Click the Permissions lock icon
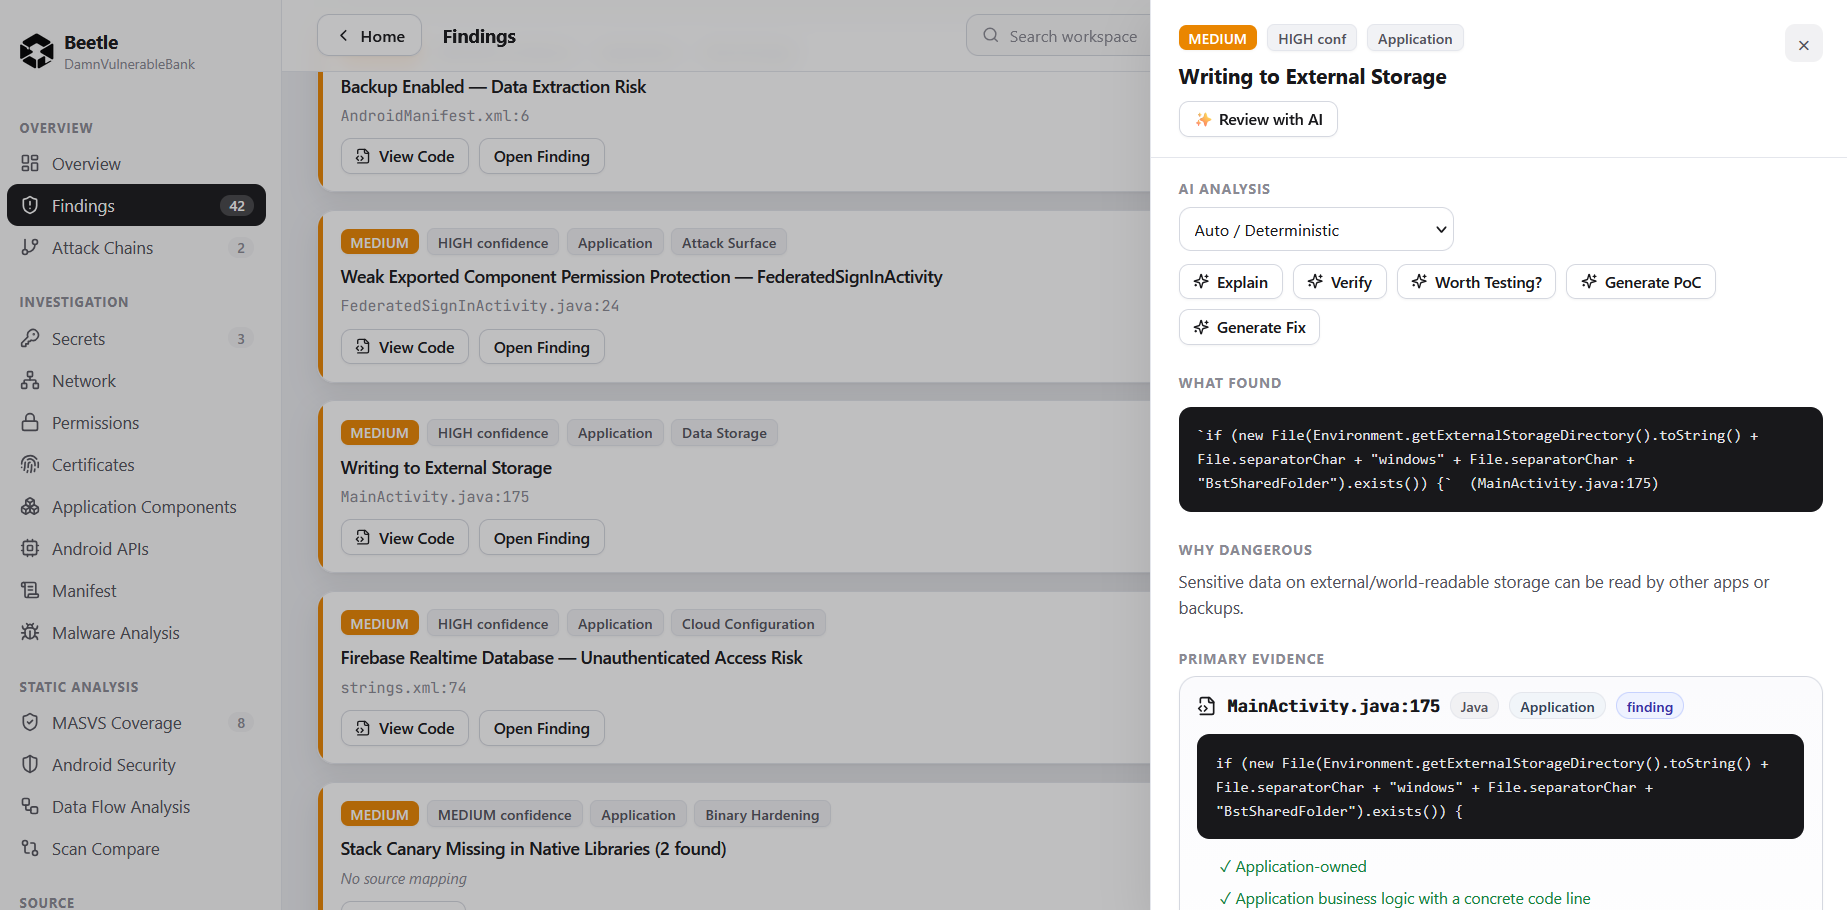Image resolution: width=1847 pixels, height=910 pixels. tap(30, 423)
